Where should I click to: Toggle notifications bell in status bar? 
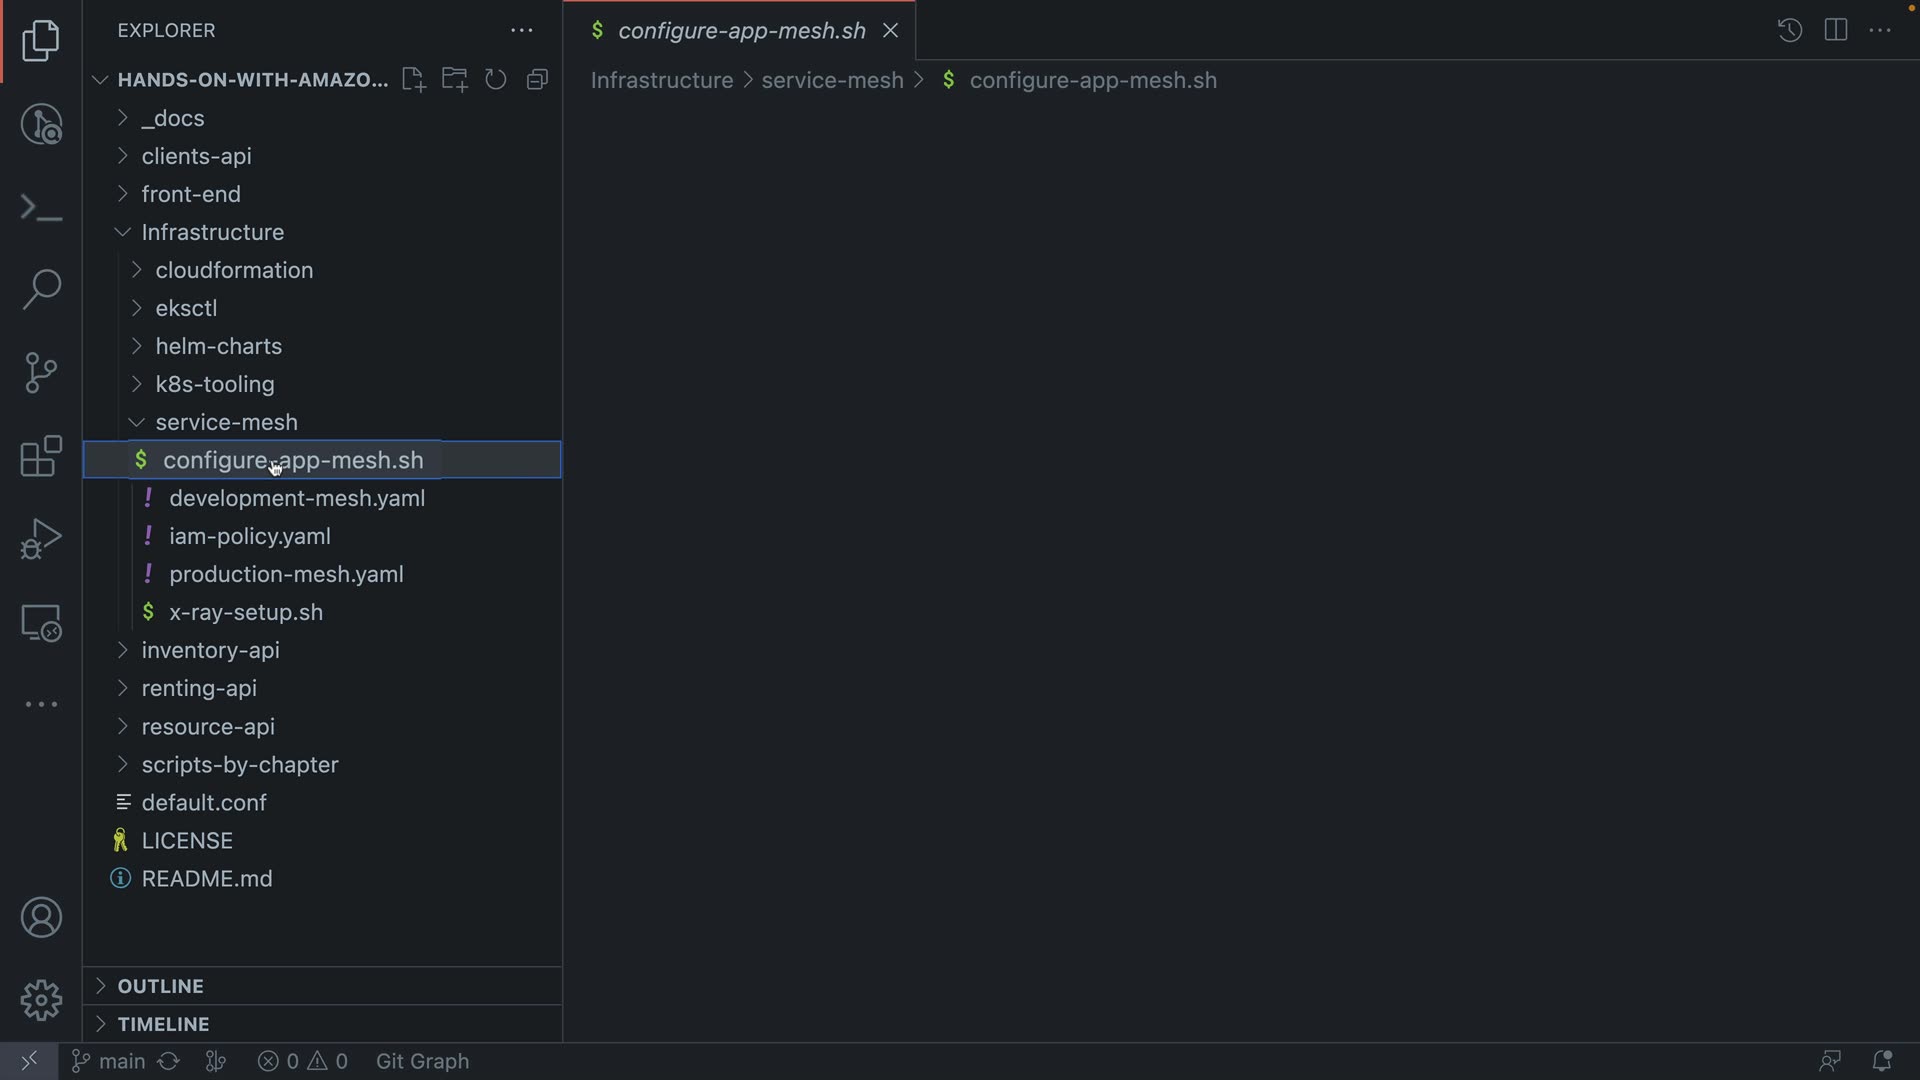coord(1881,1061)
